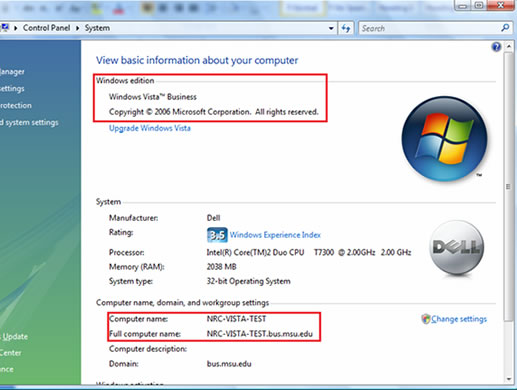Open Advanced system settings in sidebar

[29, 122]
